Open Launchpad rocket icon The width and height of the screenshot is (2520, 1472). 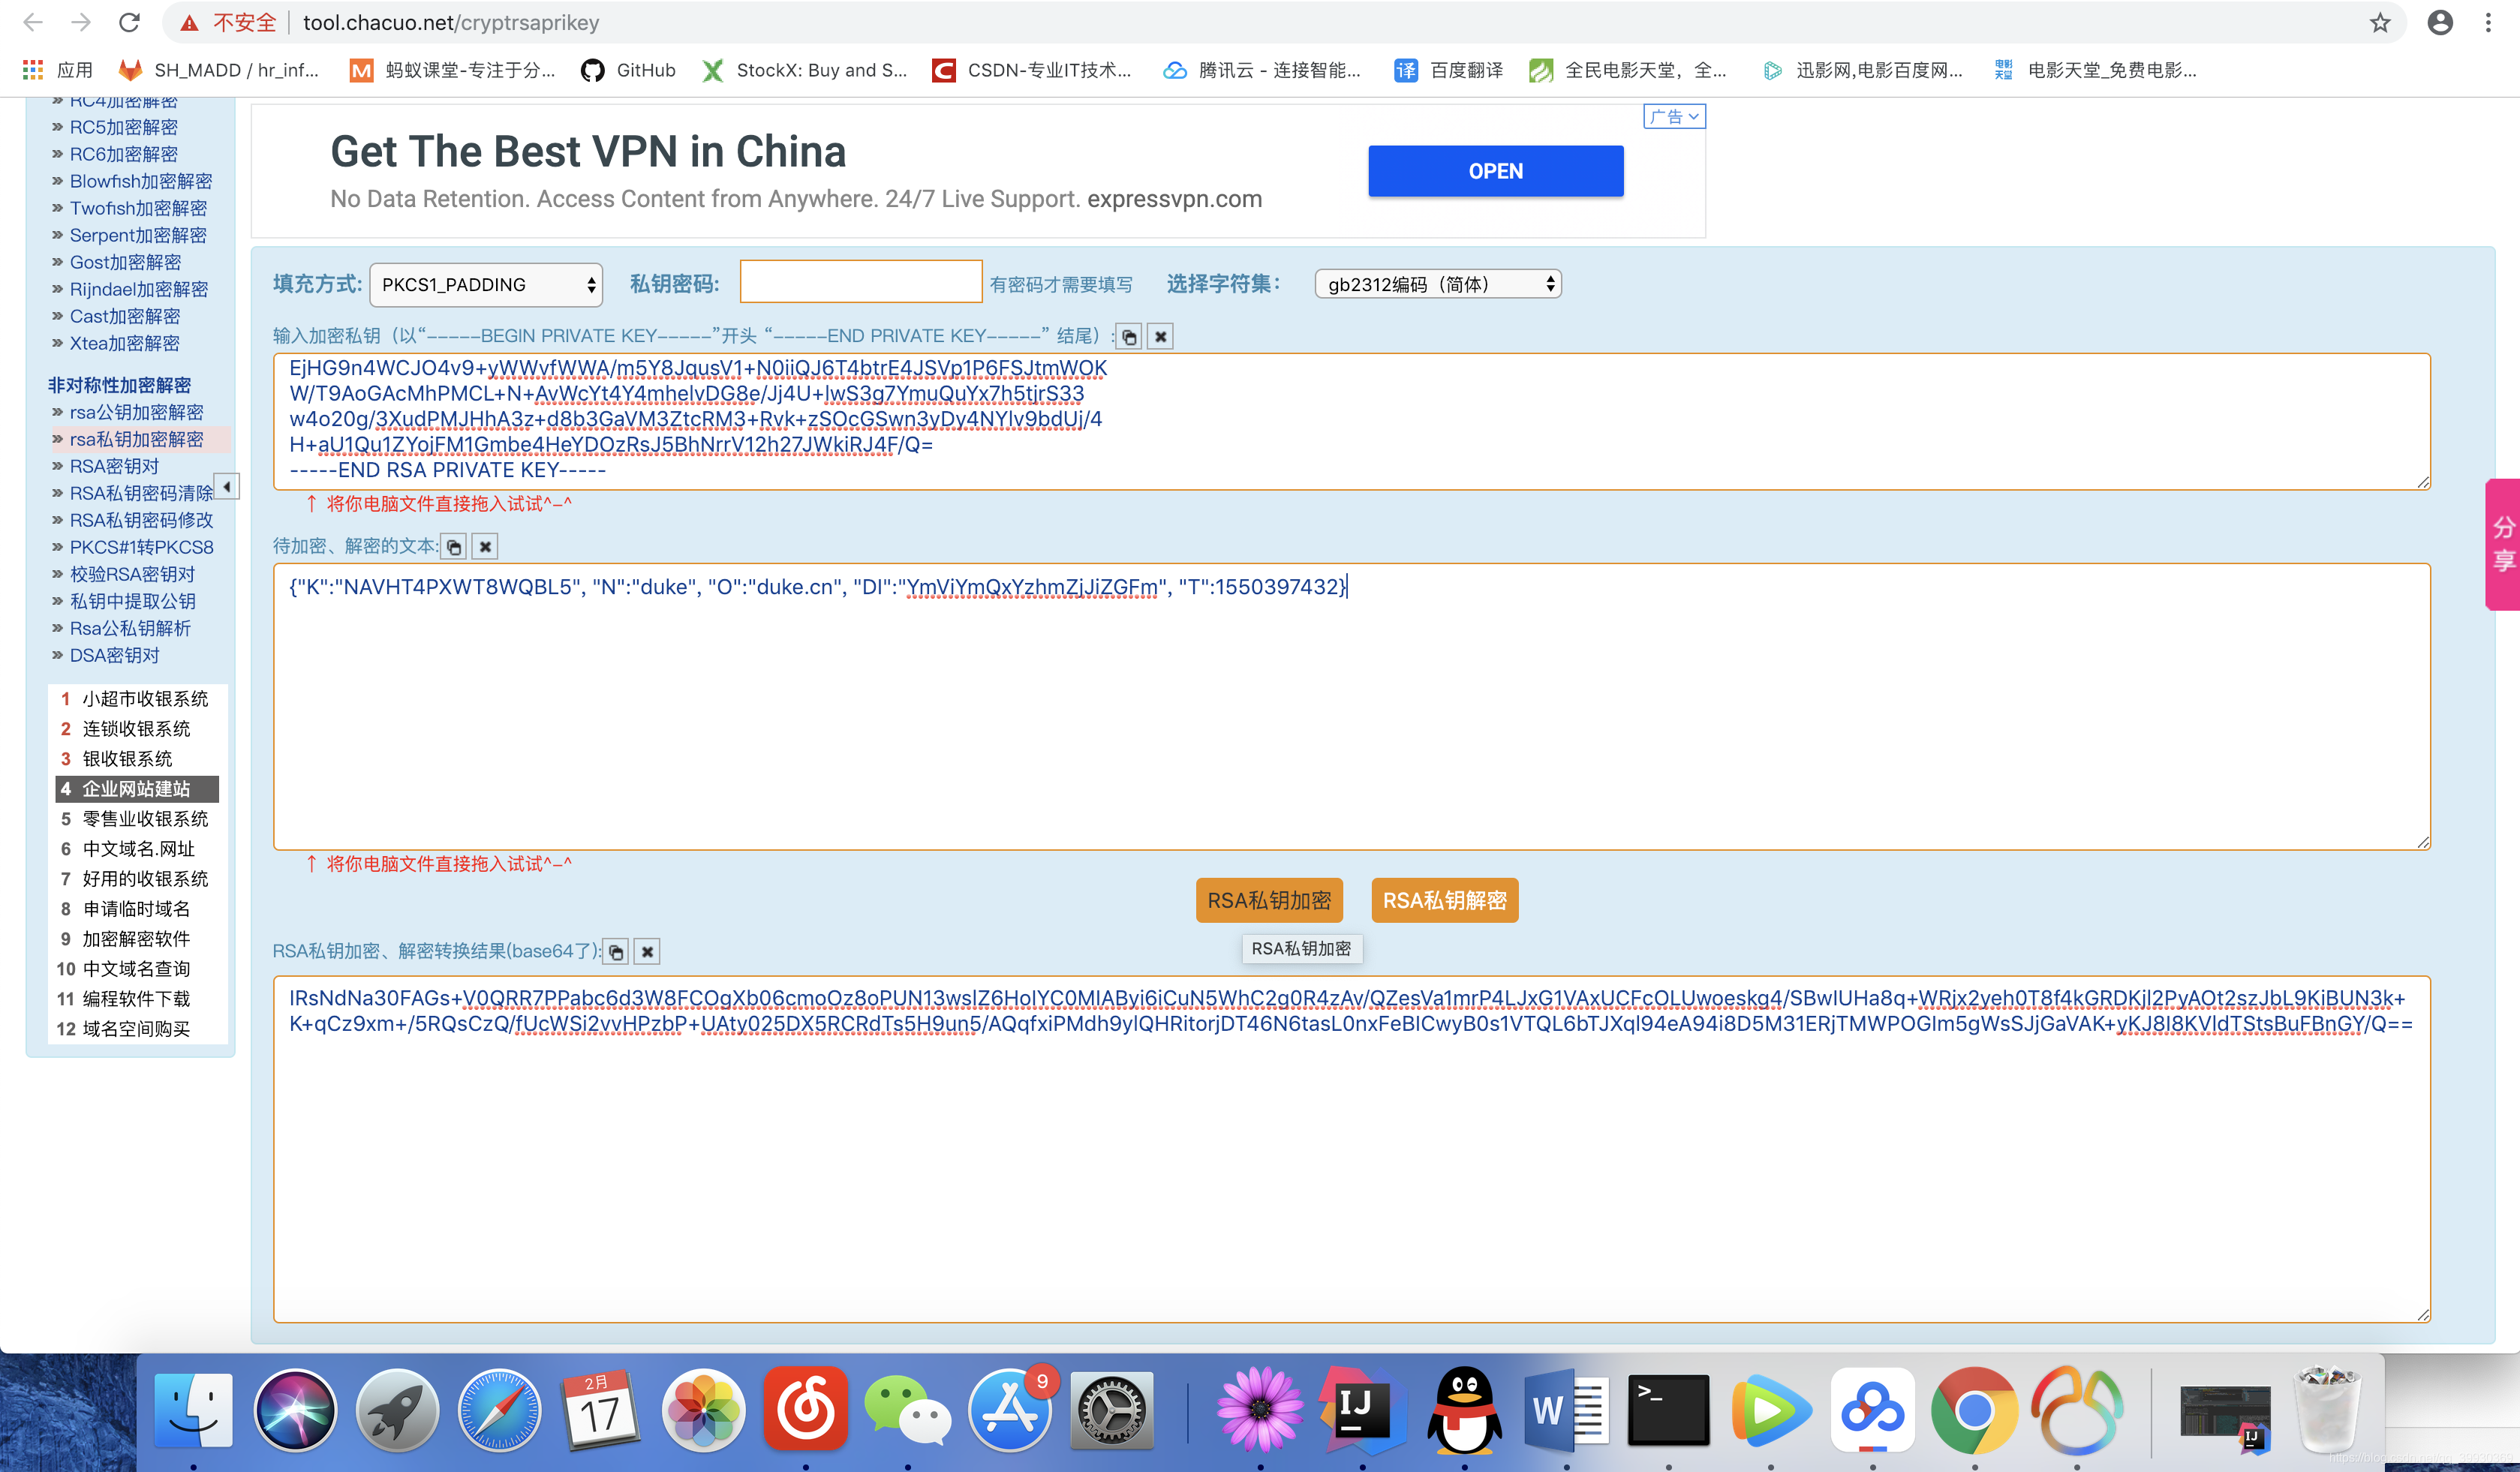click(397, 1411)
